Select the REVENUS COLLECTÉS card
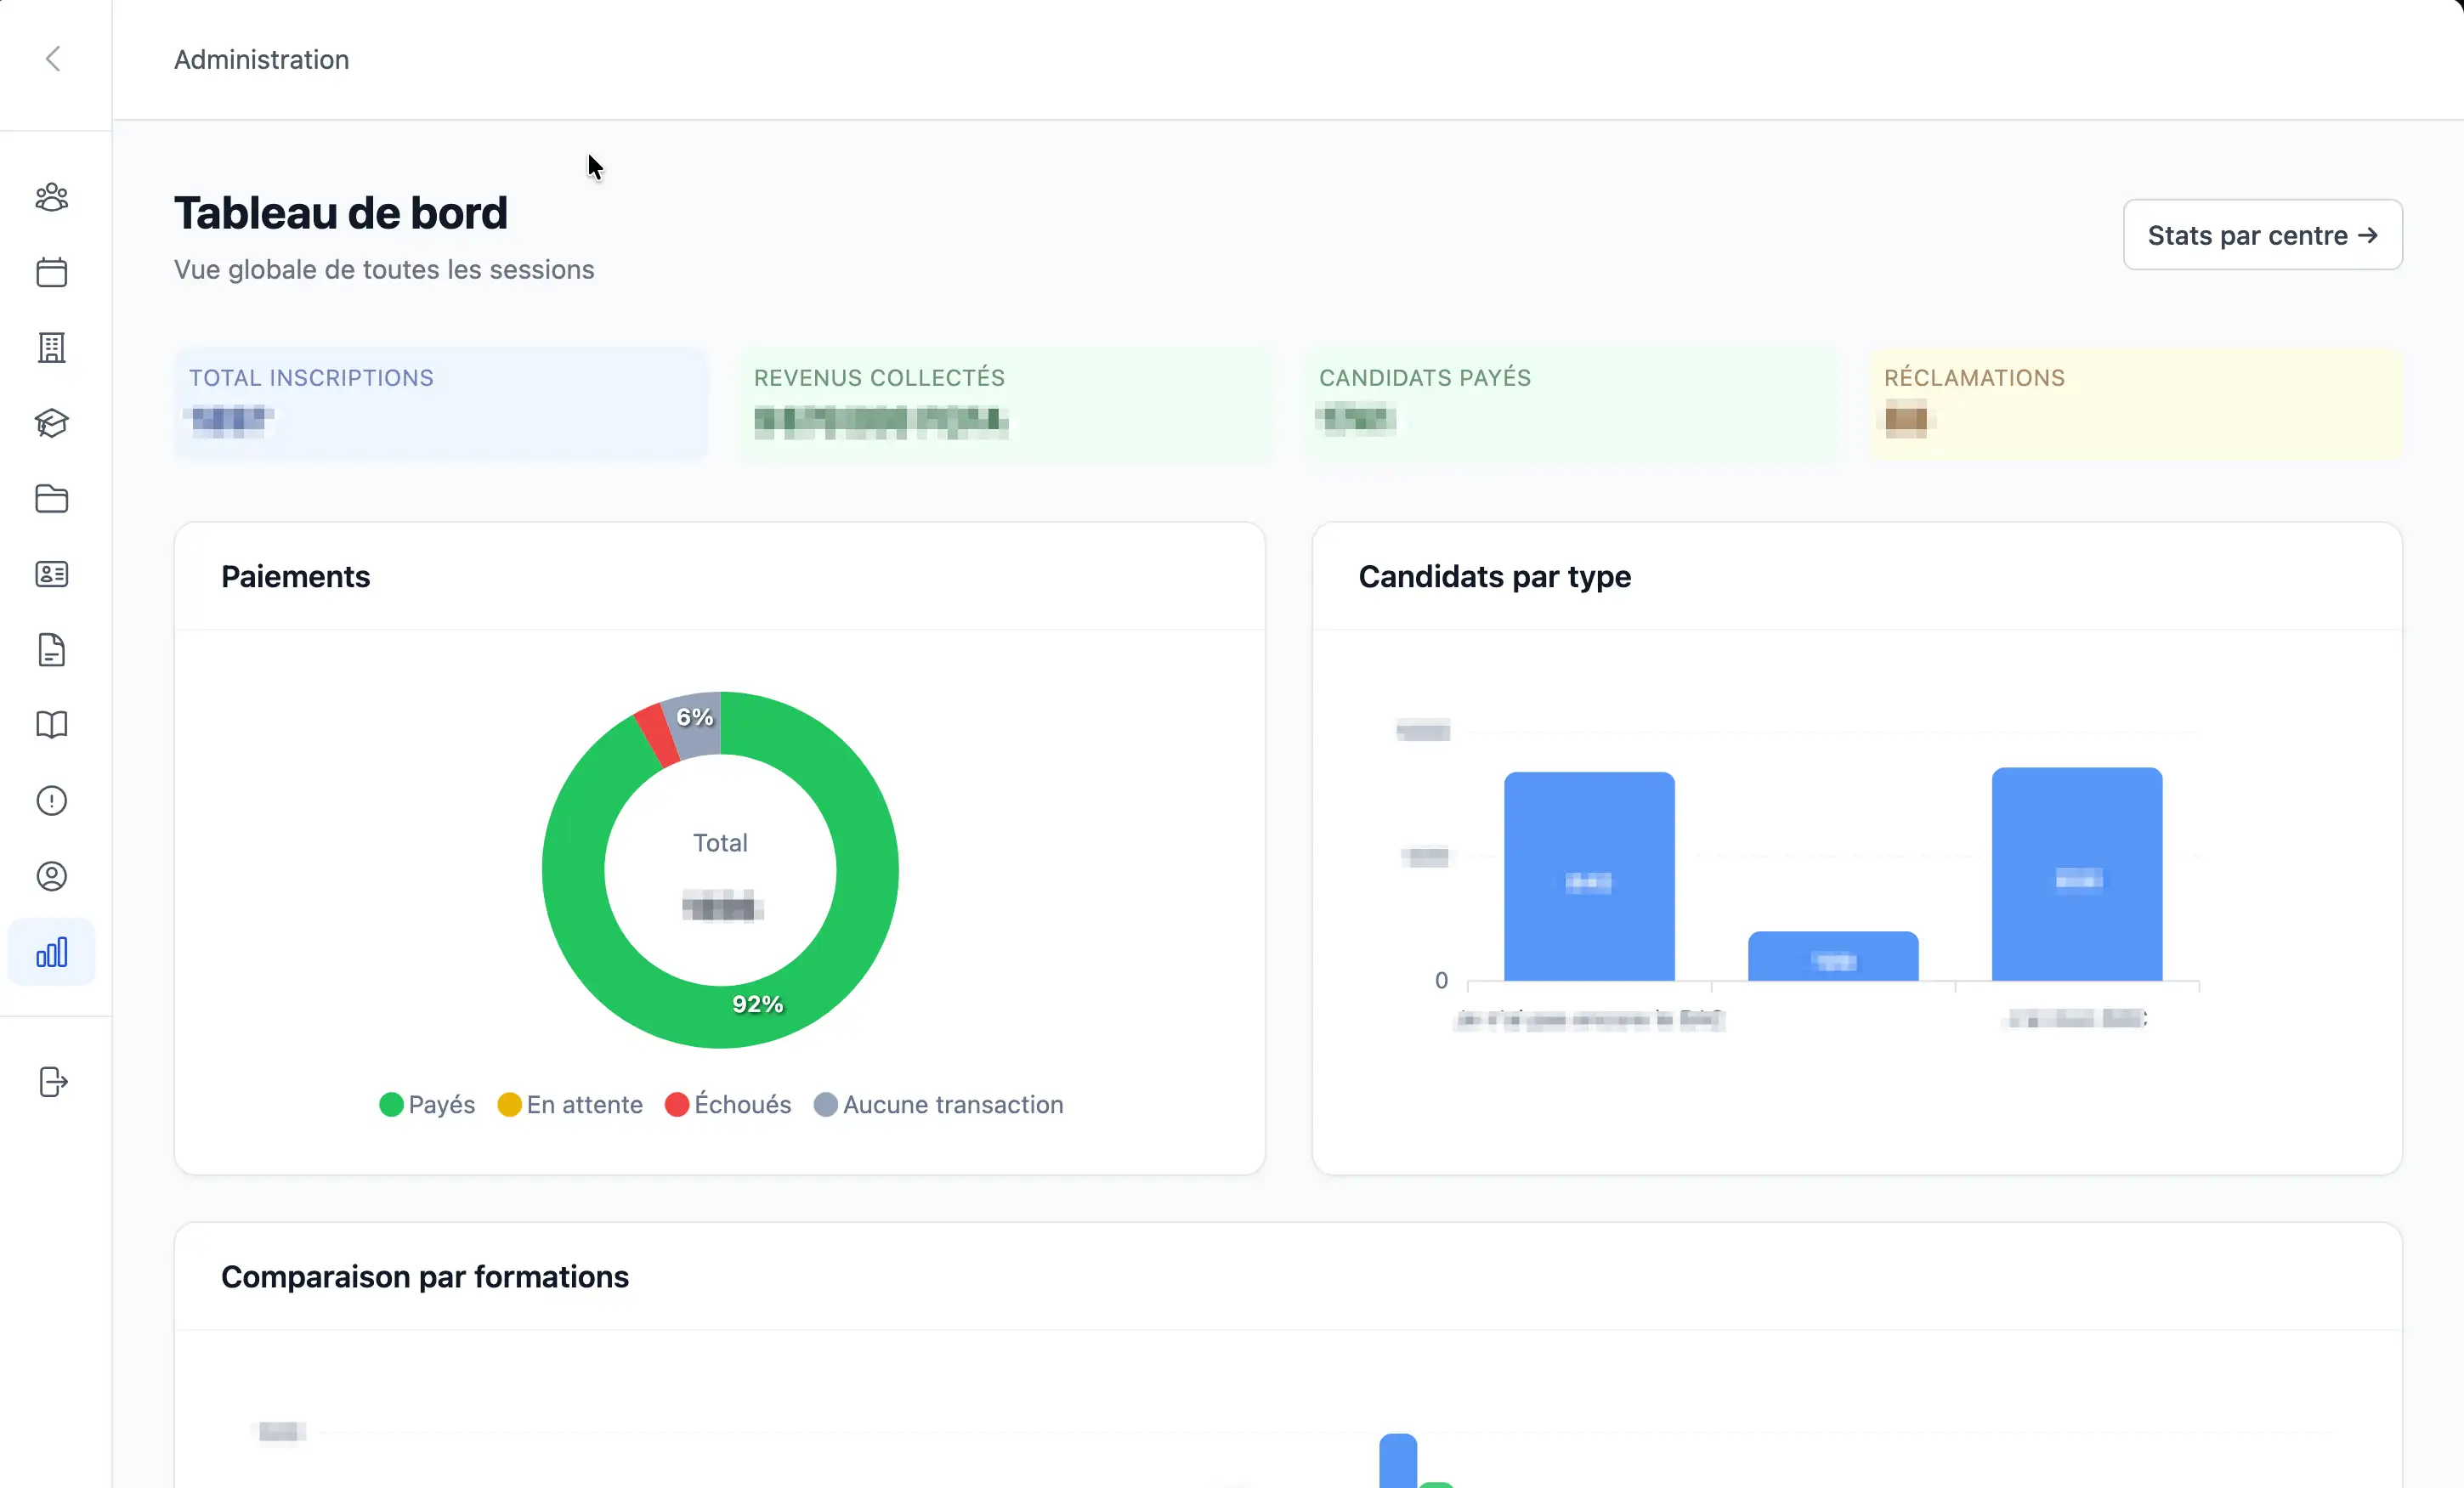This screenshot has height=1488, width=2464. click(x=1006, y=404)
